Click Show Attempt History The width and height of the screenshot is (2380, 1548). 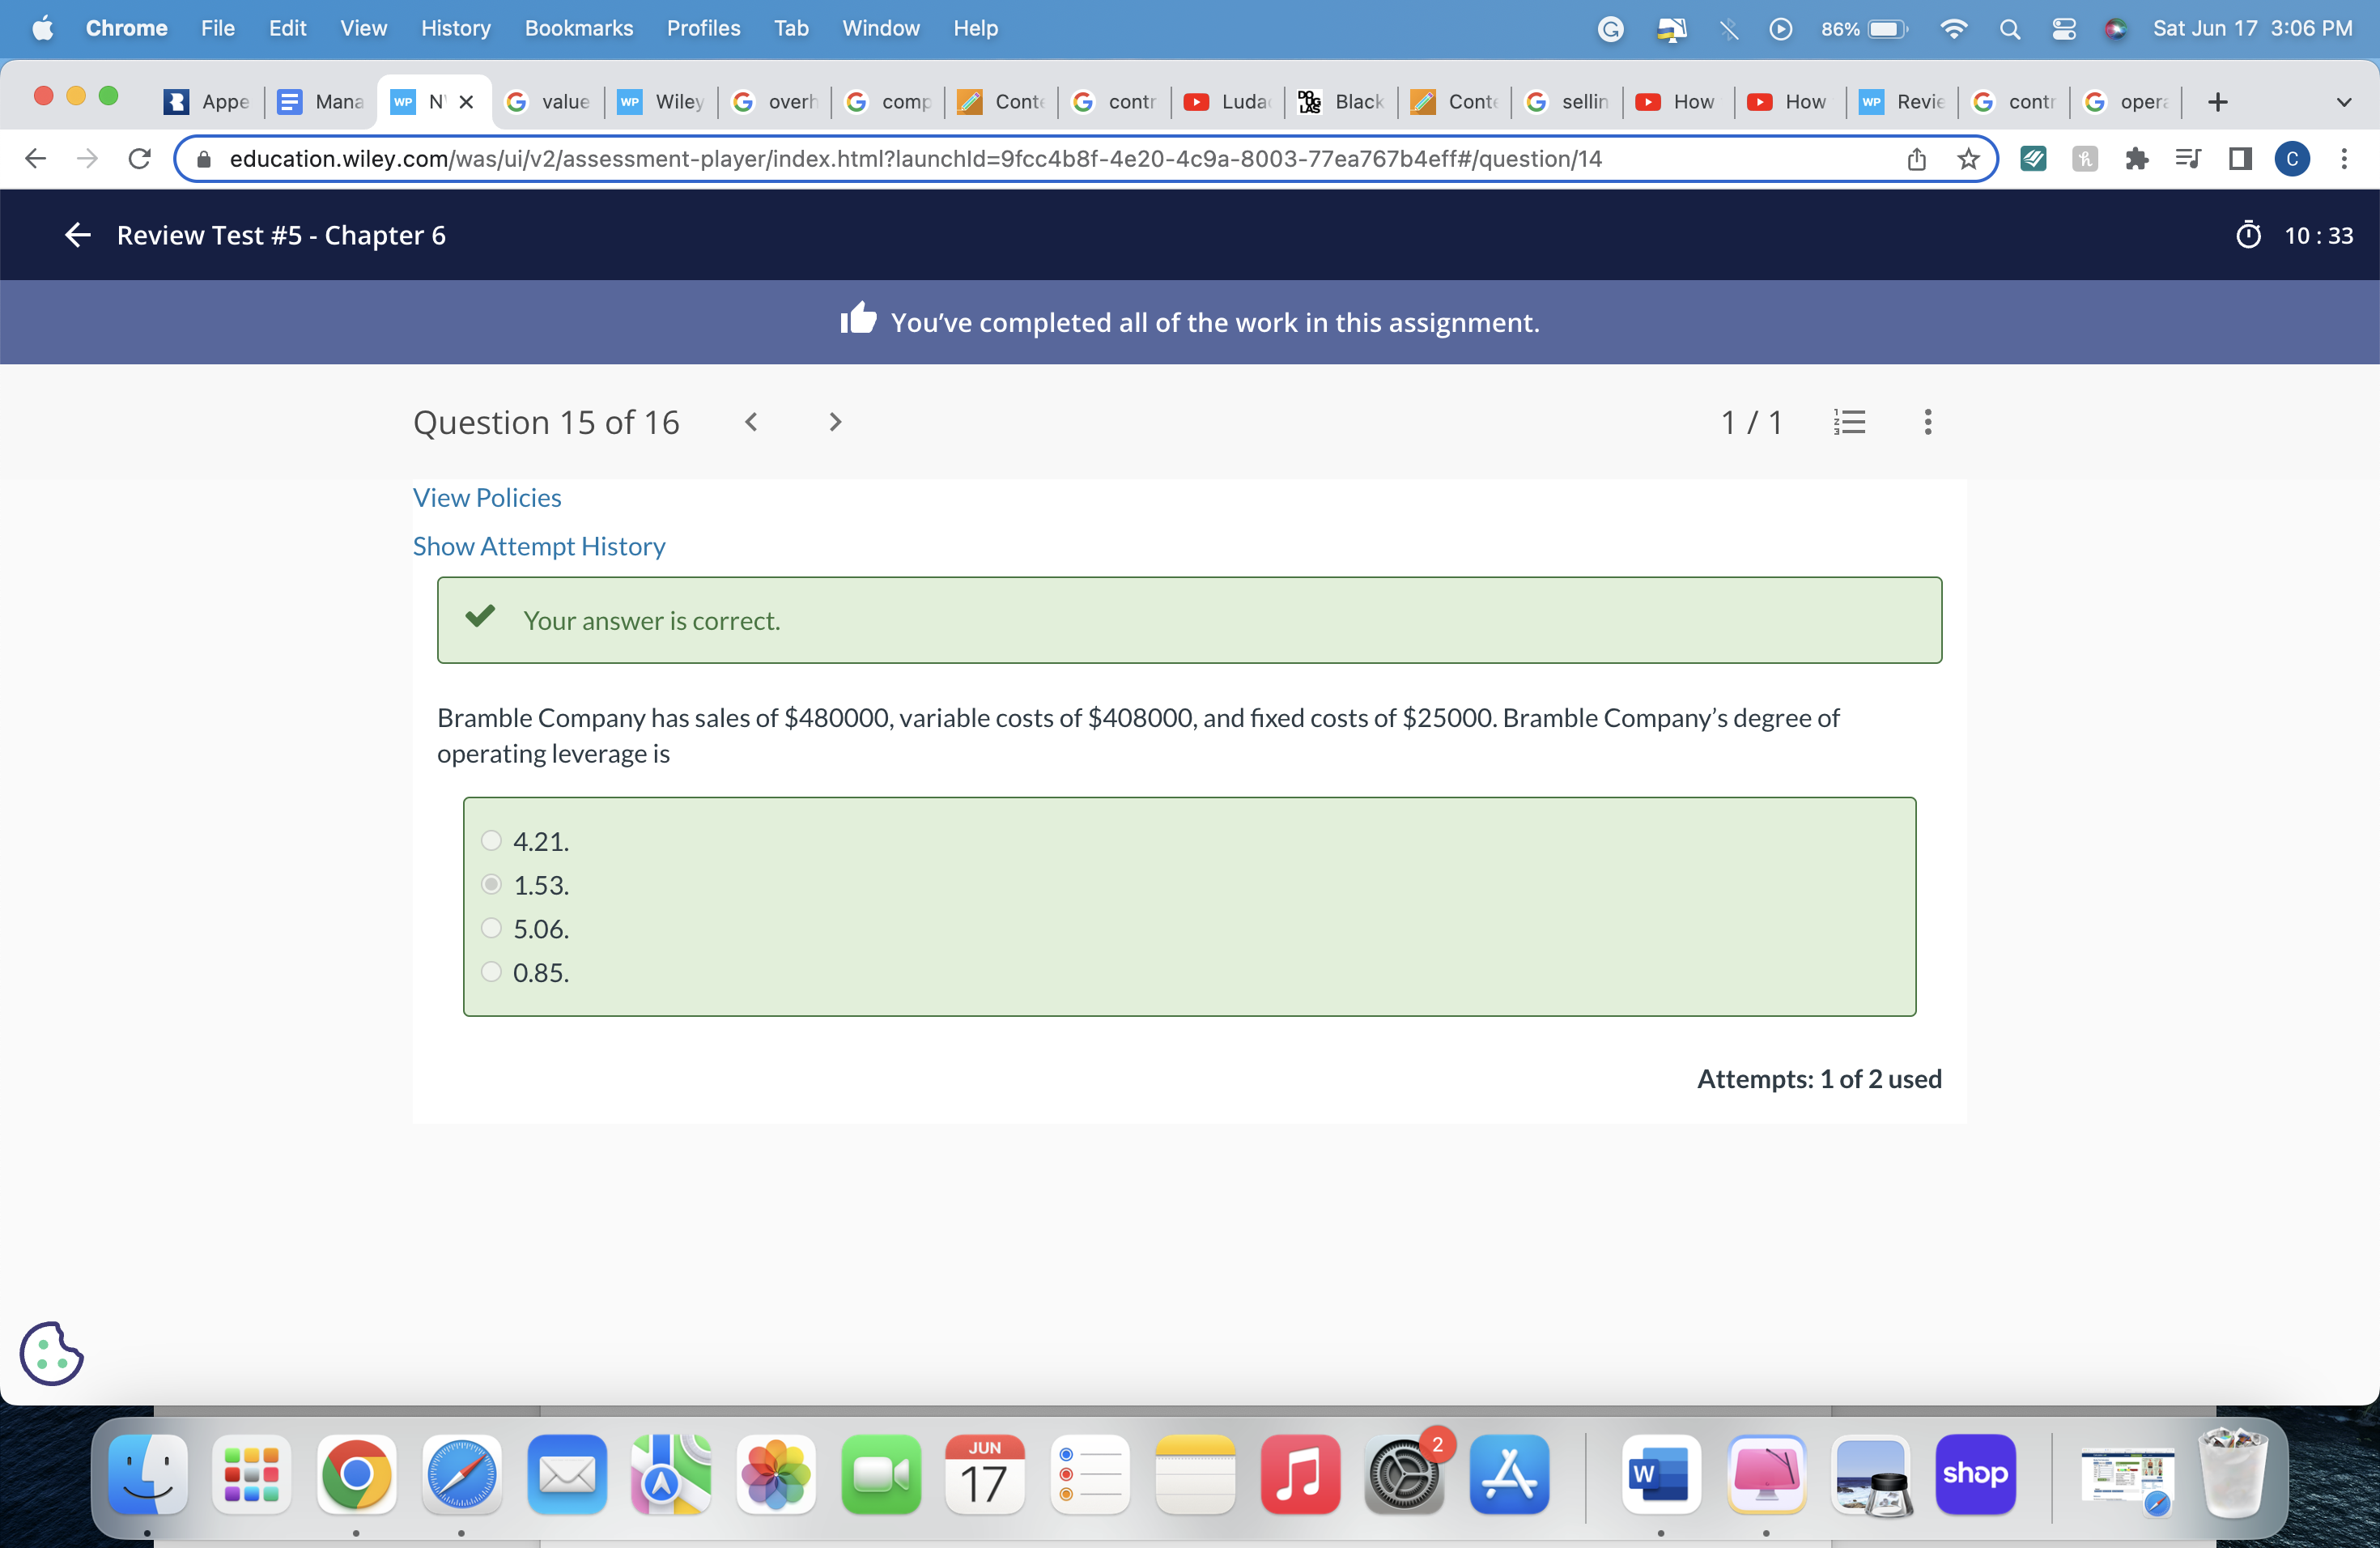point(539,546)
